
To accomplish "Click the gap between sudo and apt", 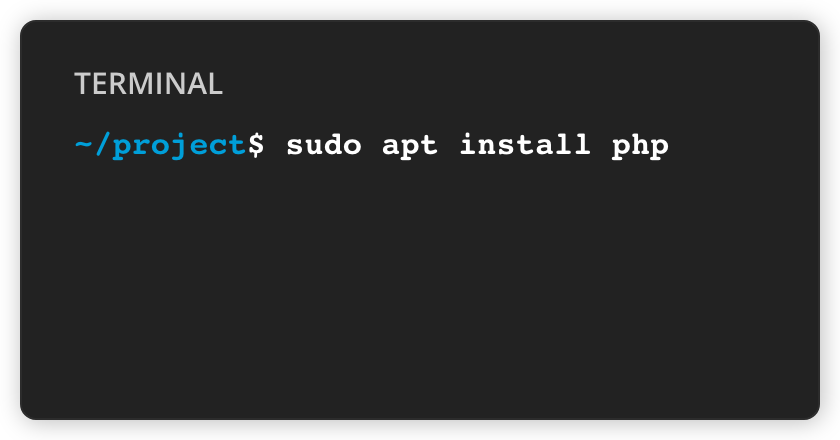I will point(372,145).
